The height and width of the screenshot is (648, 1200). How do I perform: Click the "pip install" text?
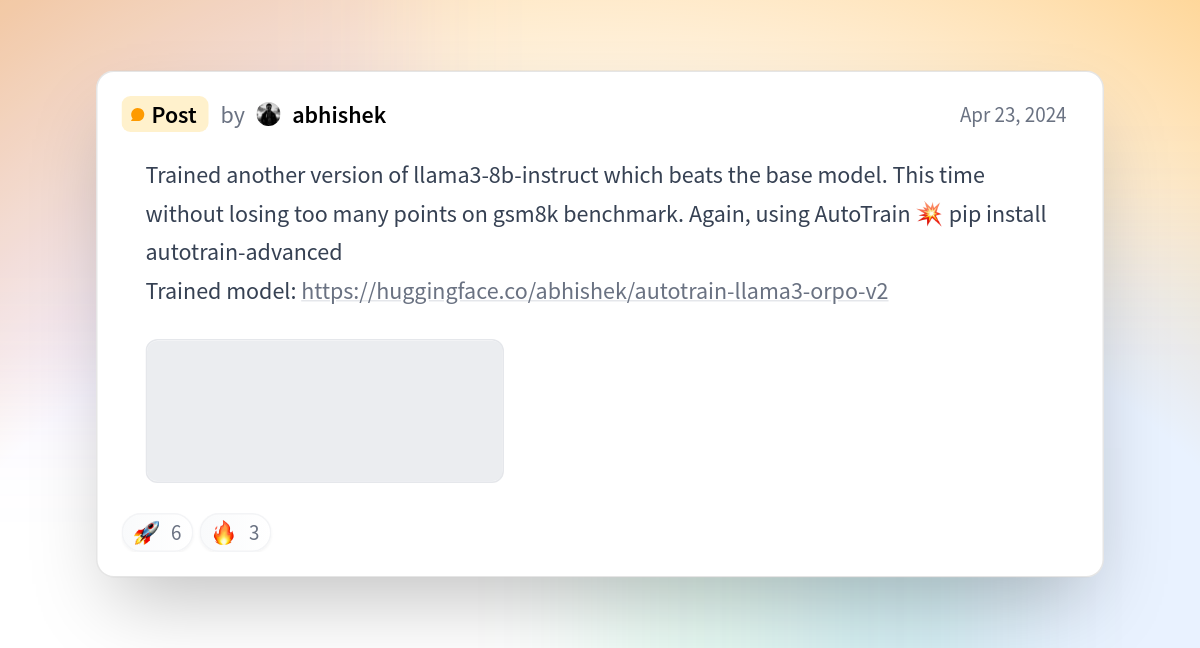[998, 214]
